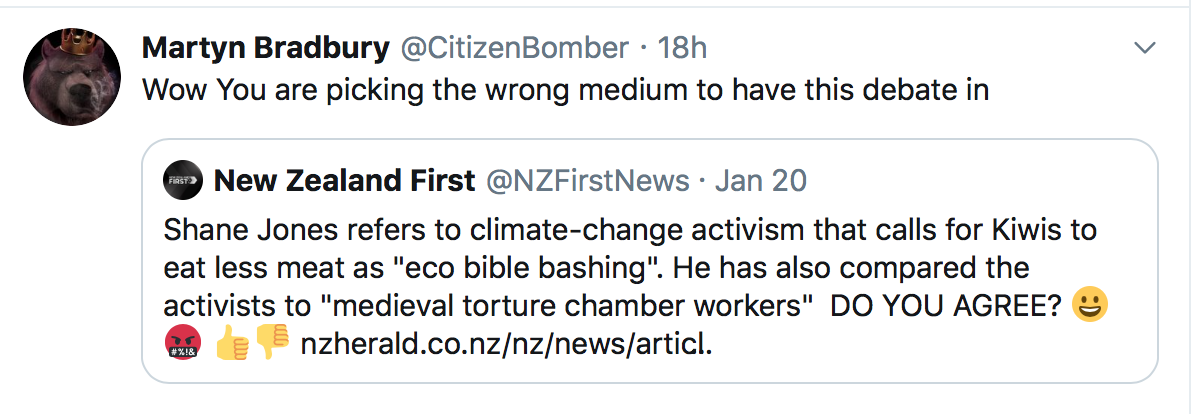This screenshot has width=1204, height=414.
Task: Click the Jan 20 date of quoted tweet
Action: 760,181
